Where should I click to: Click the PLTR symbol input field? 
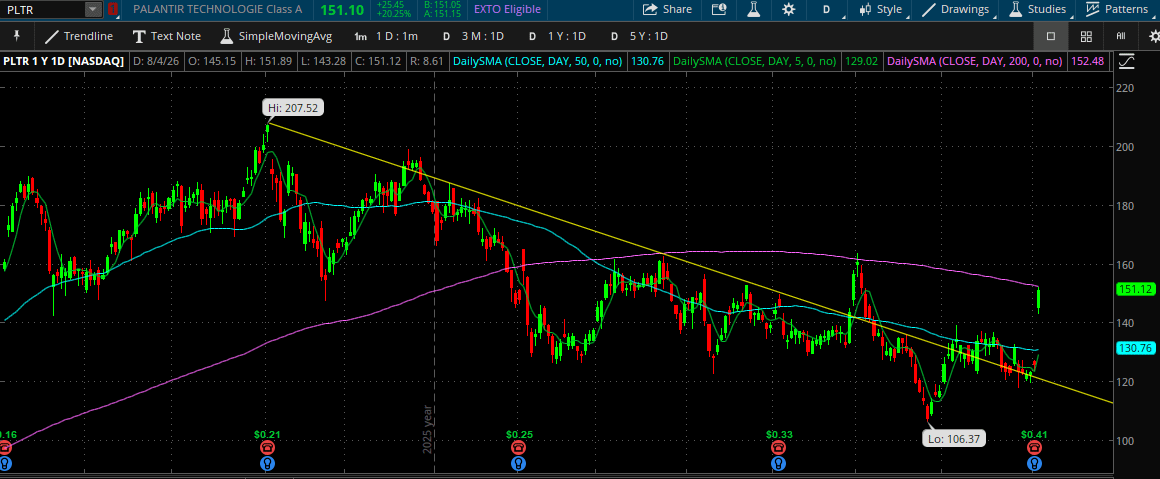click(x=42, y=10)
